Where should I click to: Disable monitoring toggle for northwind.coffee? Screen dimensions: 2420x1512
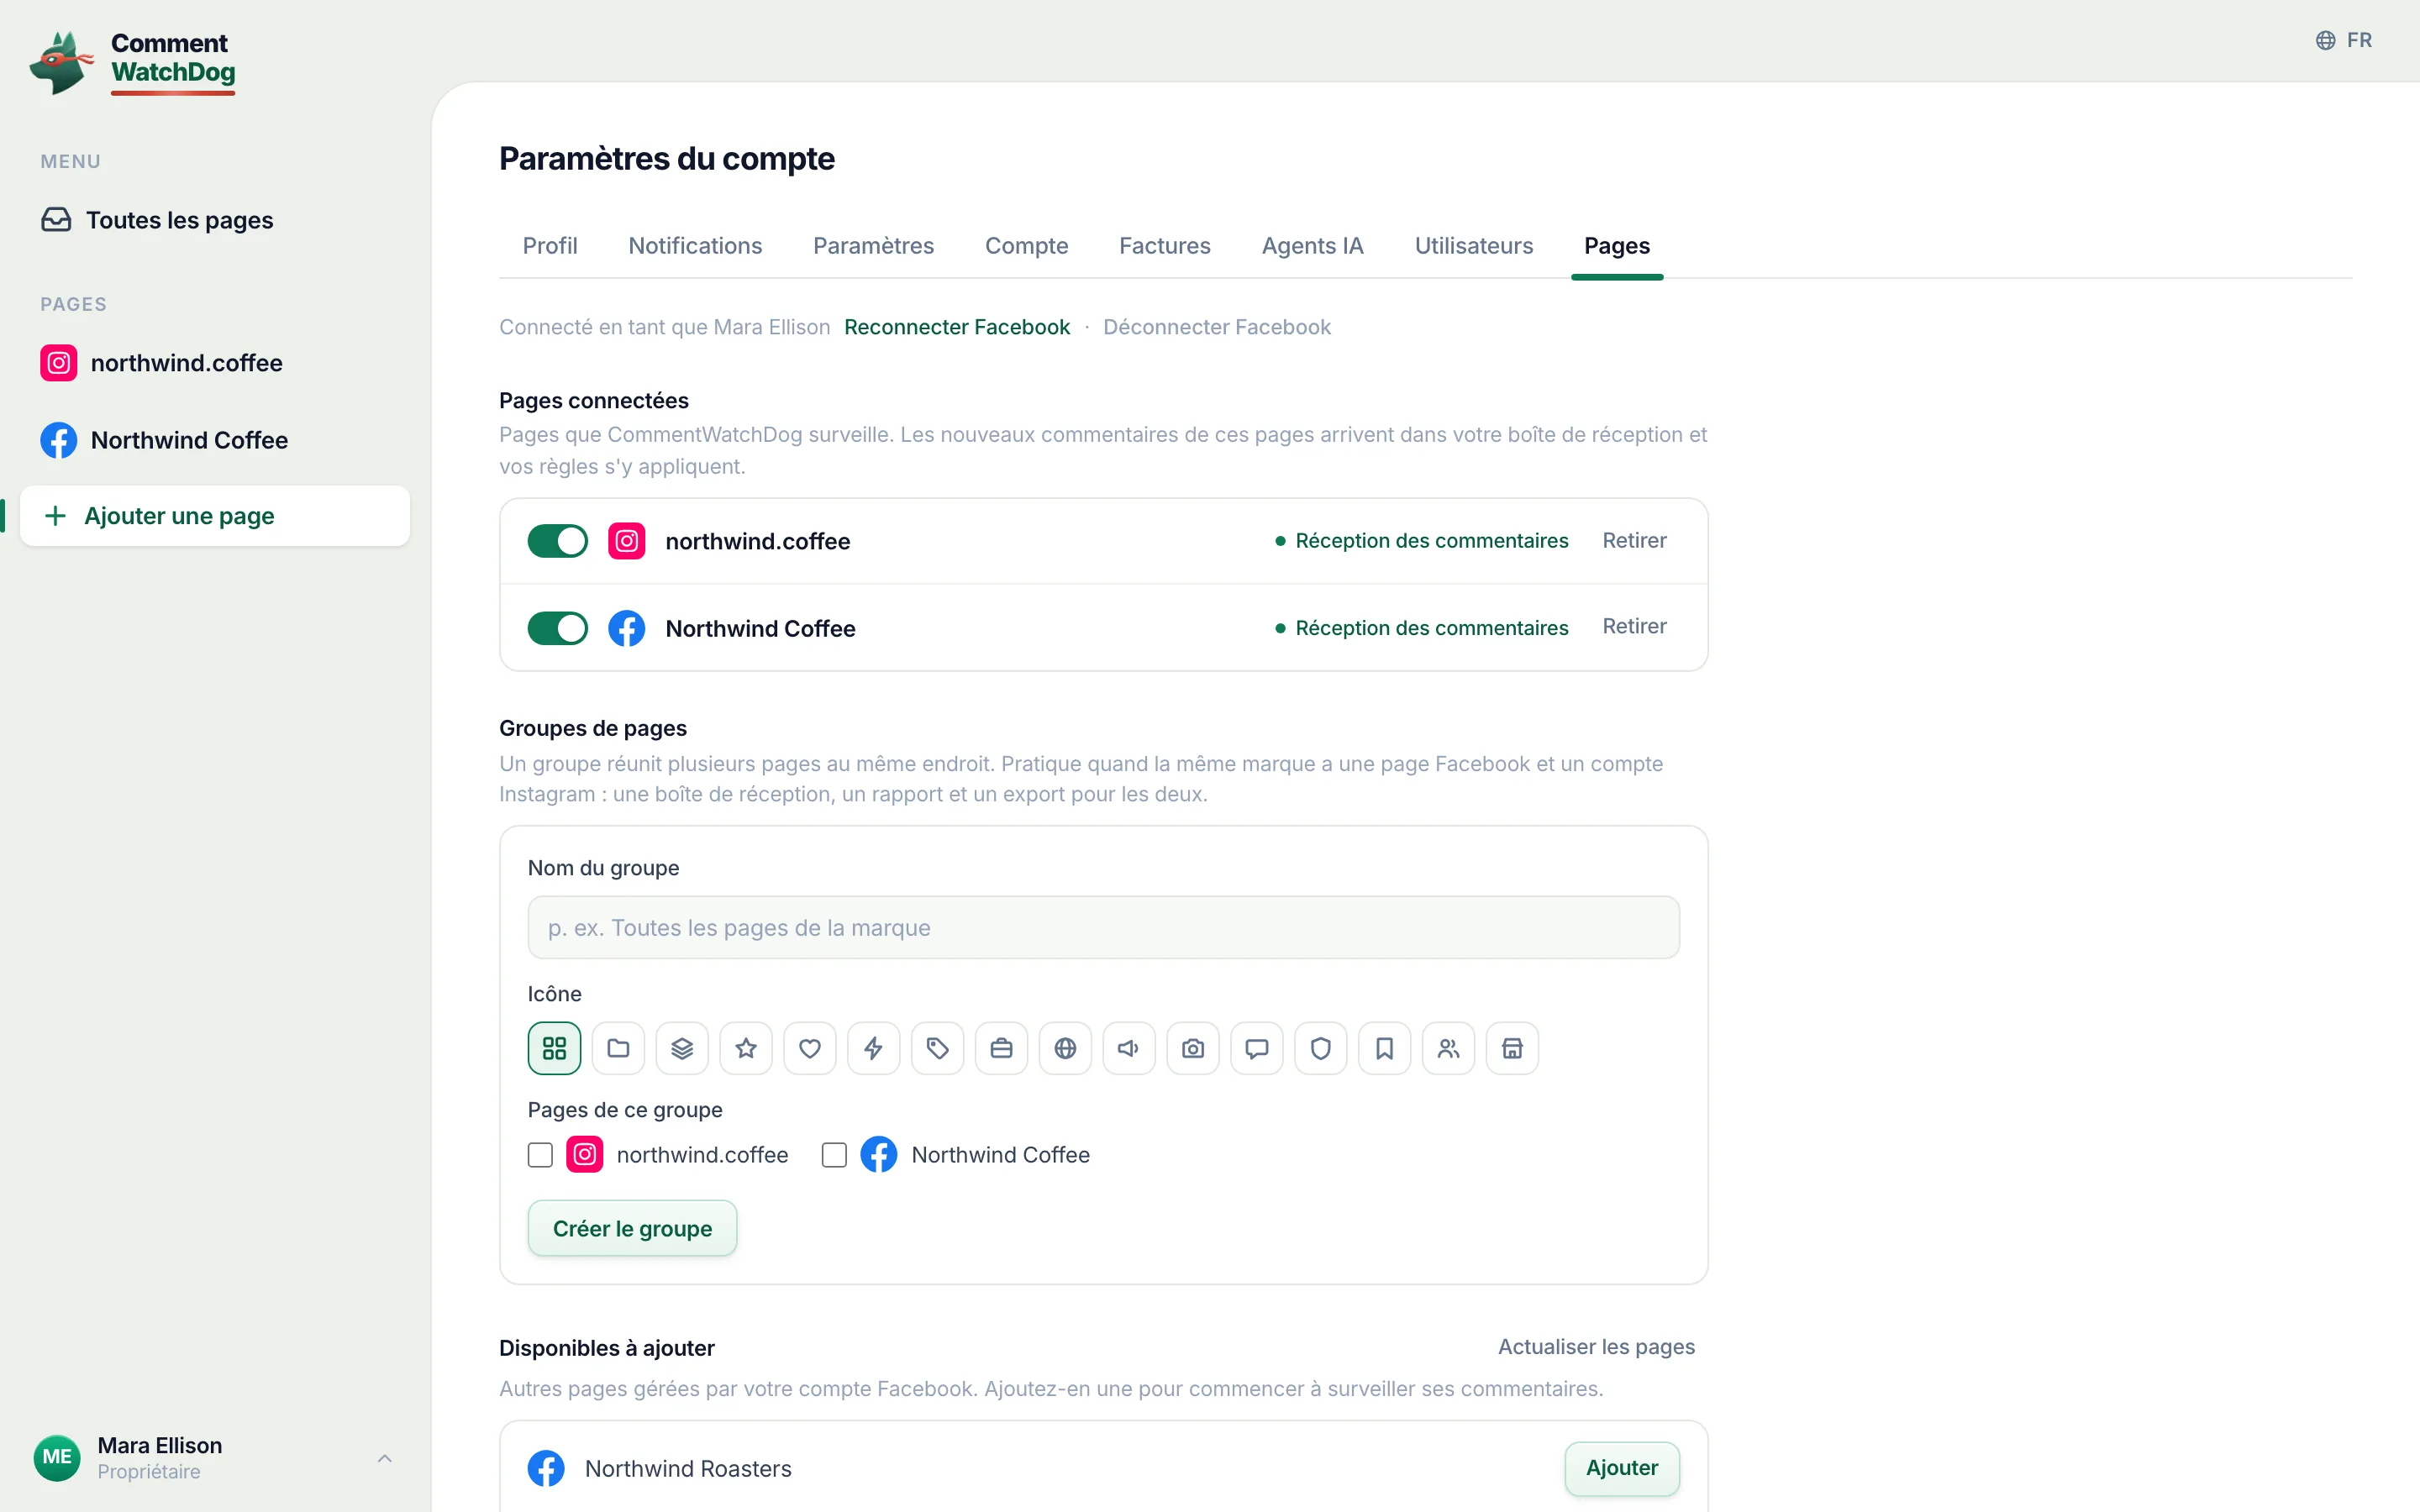pyautogui.click(x=558, y=541)
